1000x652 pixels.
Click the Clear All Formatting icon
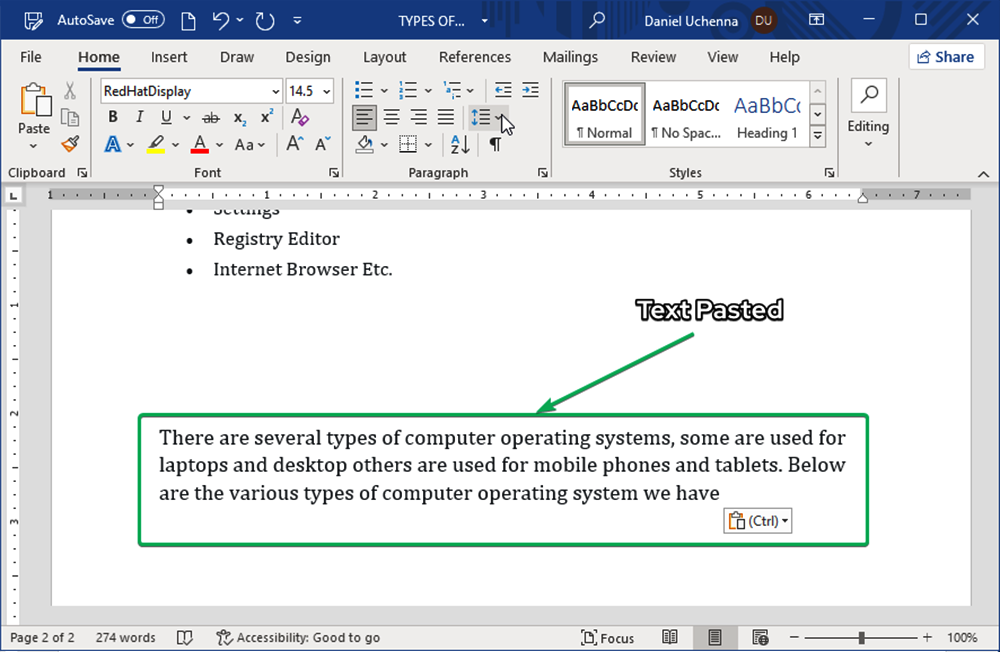[299, 117]
